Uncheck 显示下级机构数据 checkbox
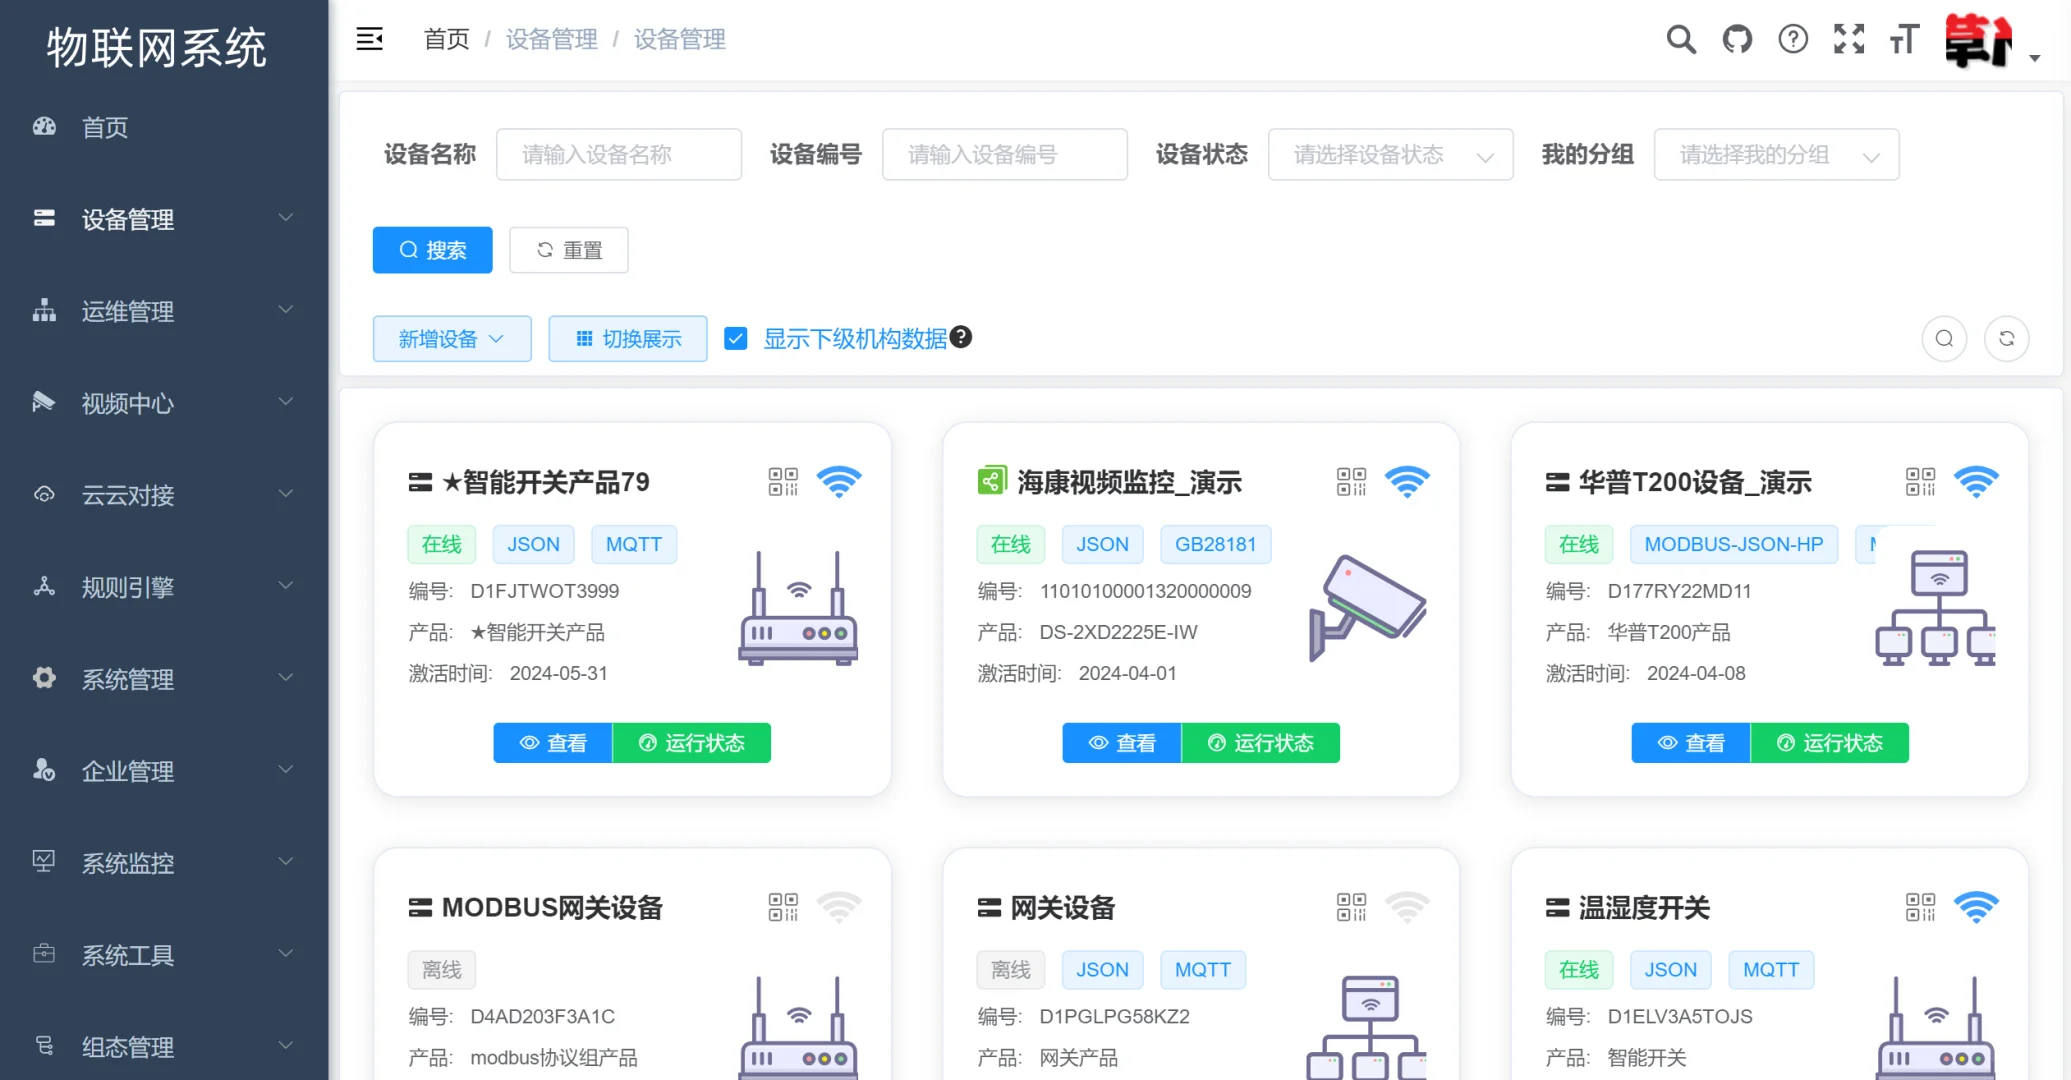Viewport: 2071px width, 1080px height. click(x=736, y=338)
